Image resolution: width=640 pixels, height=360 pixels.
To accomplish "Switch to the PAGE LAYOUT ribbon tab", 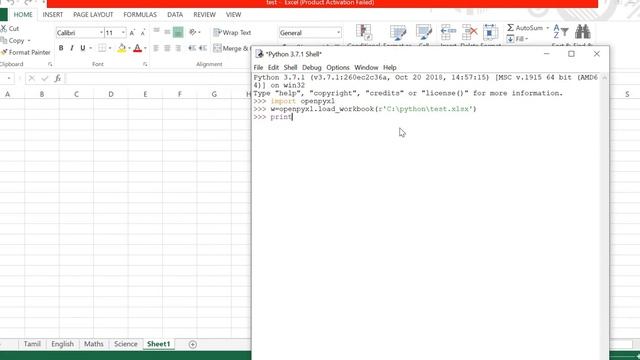I will tap(93, 14).
